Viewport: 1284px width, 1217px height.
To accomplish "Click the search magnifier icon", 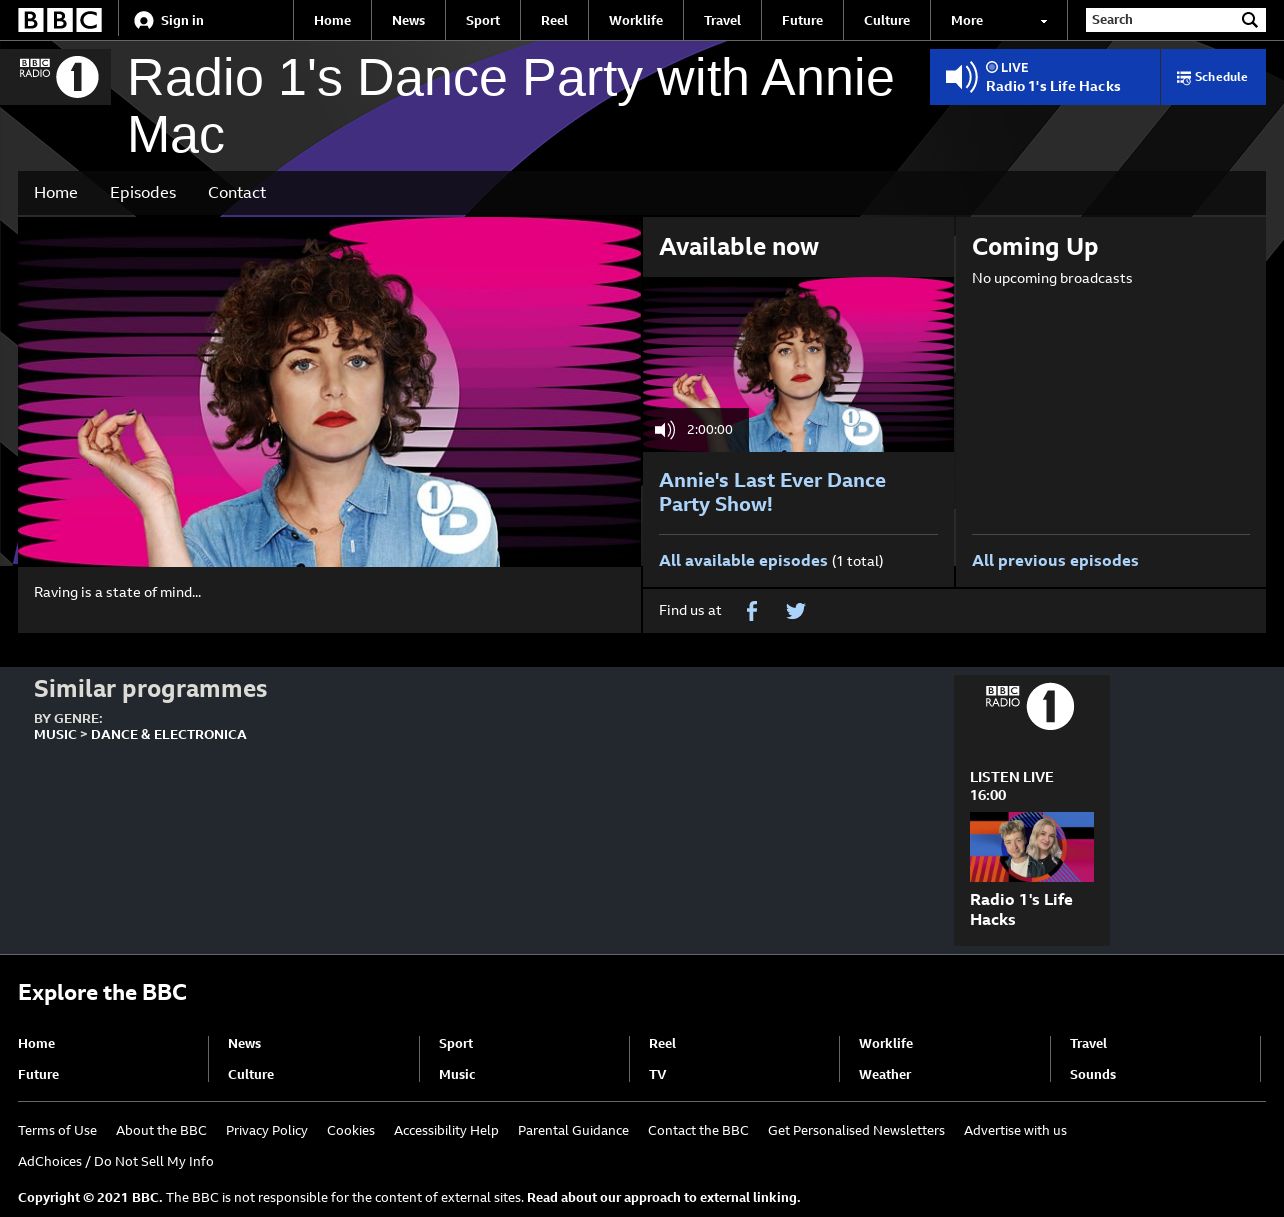I will pyautogui.click(x=1250, y=20).
